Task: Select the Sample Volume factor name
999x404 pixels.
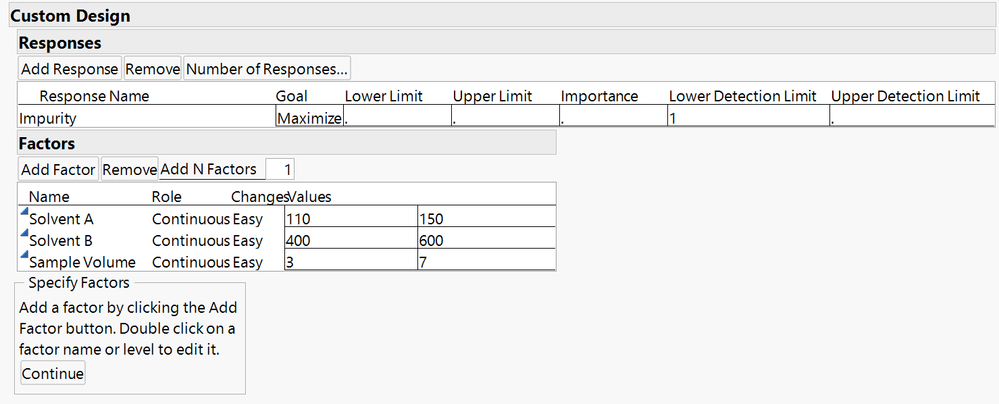Action: (82, 263)
